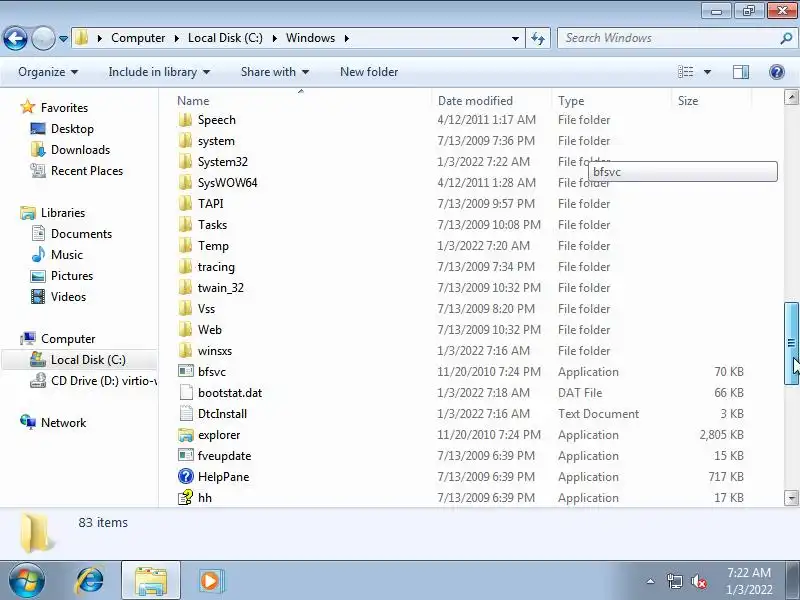Open Desktop in Favorites
This screenshot has height=600, width=800.
pos(72,129)
